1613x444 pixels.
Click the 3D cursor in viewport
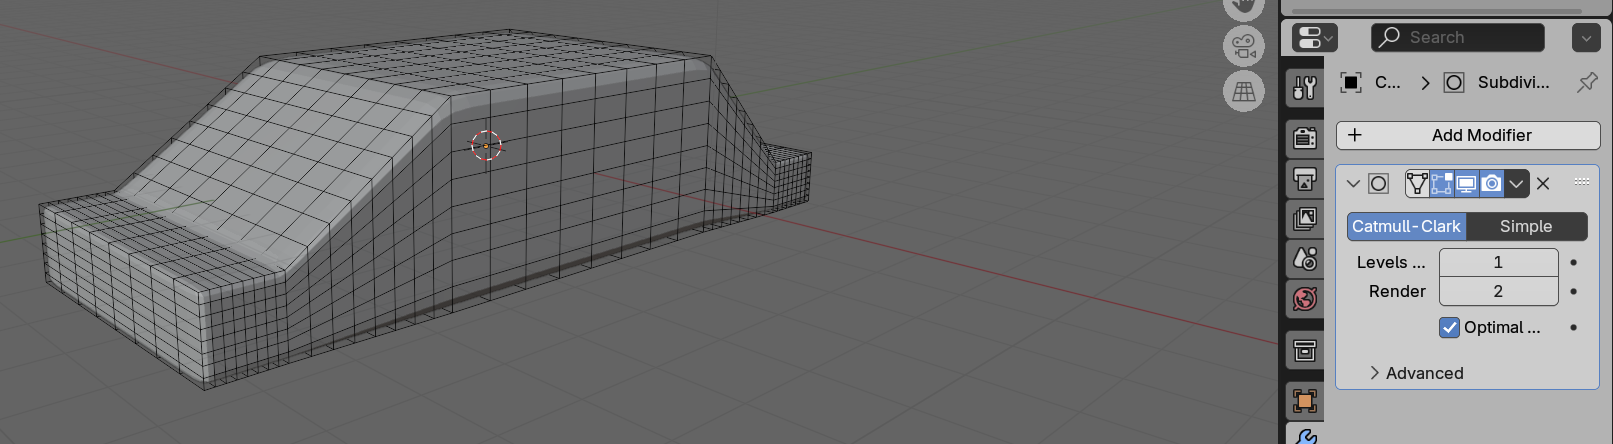486,146
